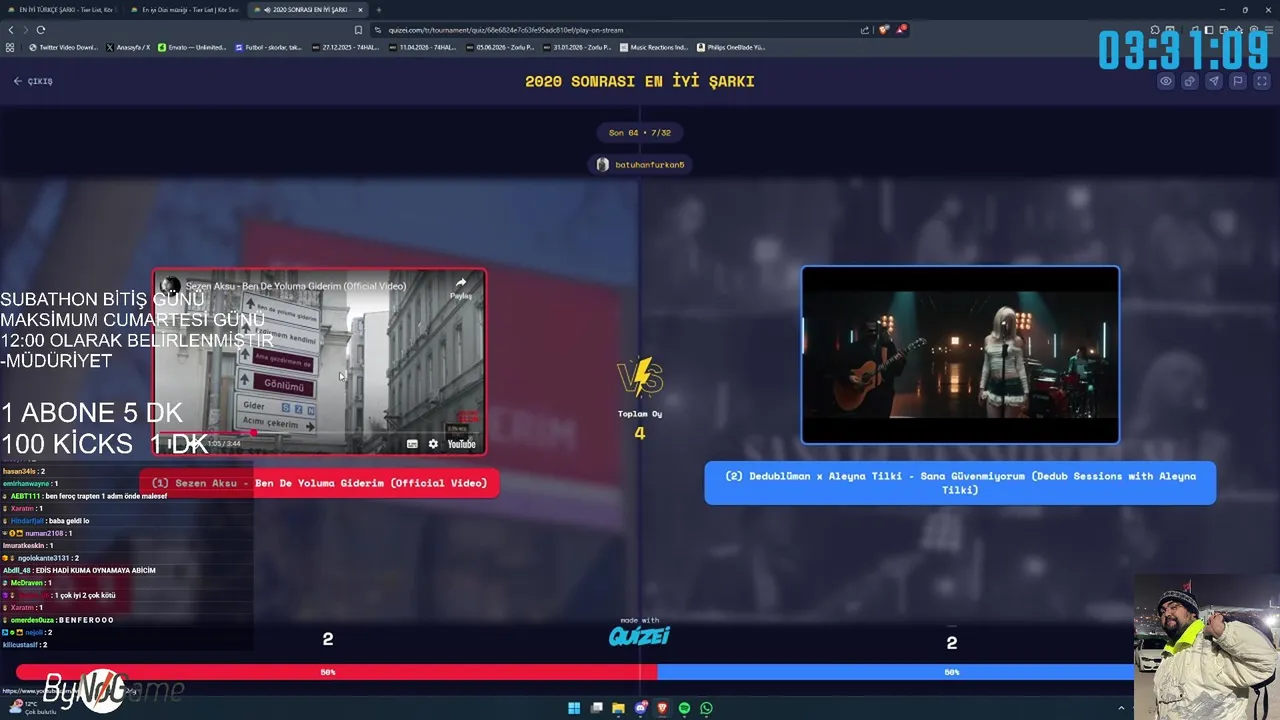1280x720 pixels.
Task: Reload the page
Action: (41, 30)
